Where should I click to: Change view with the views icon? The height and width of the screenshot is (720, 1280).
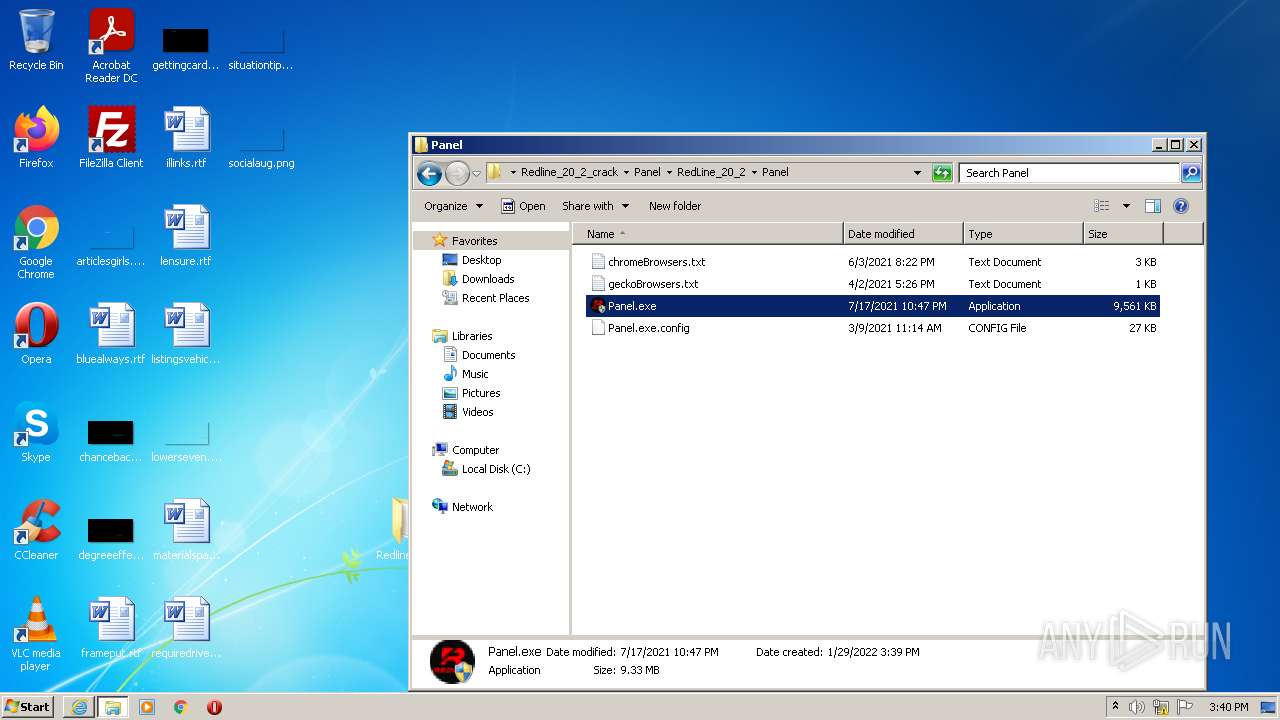[1102, 206]
